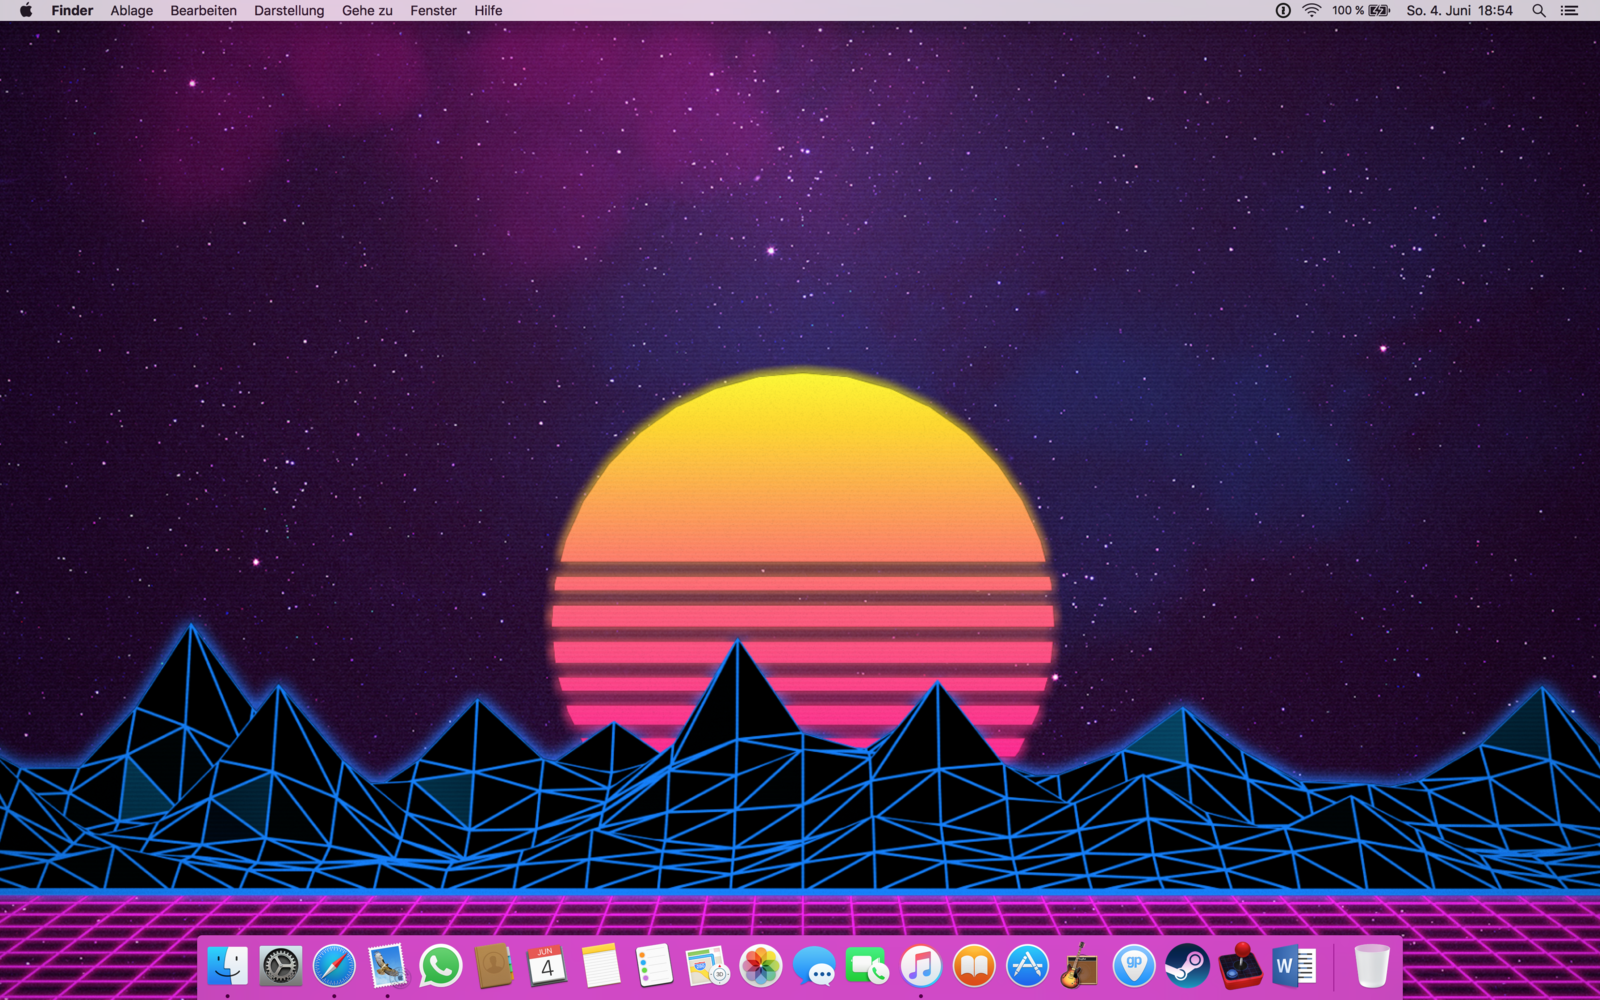Open Microsoft Word from the Dock

[1294, 966]
